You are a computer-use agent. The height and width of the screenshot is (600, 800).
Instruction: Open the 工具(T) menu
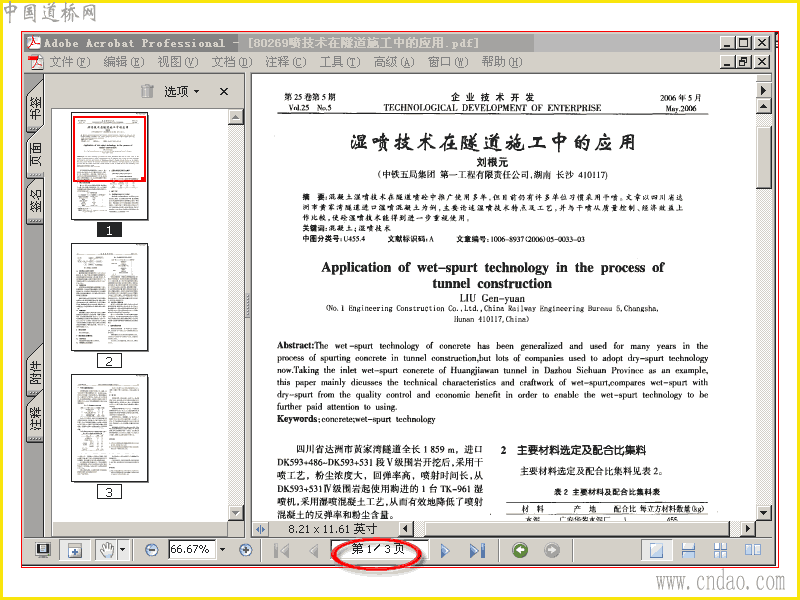(x=340, y=62)
